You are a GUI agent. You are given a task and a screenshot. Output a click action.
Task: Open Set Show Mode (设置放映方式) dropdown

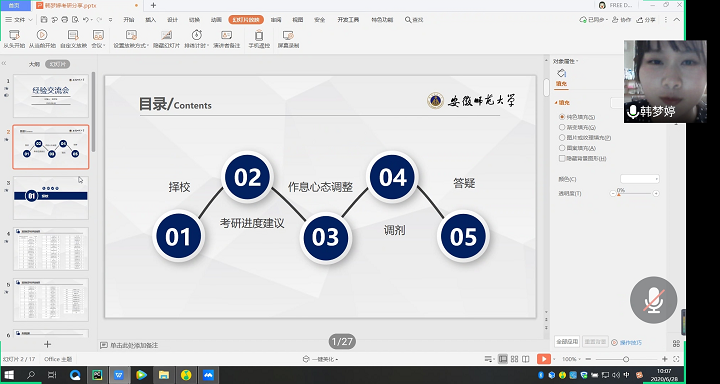[x=131, y=39]
